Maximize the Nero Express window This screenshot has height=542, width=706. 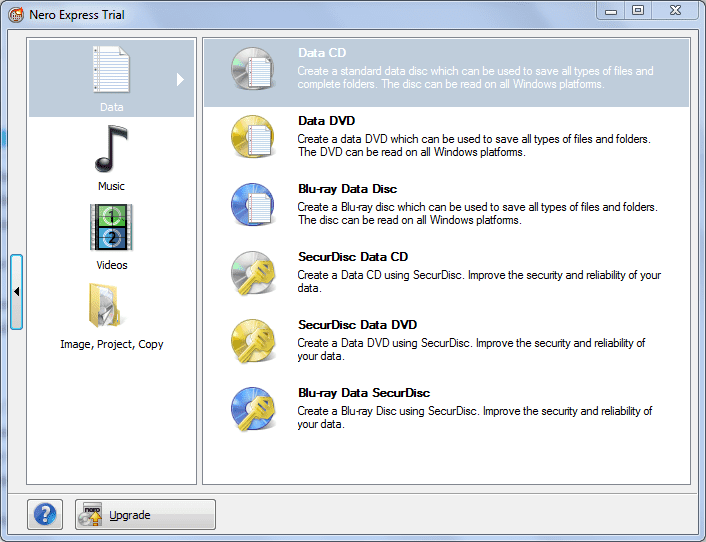(x=638, y=10)
